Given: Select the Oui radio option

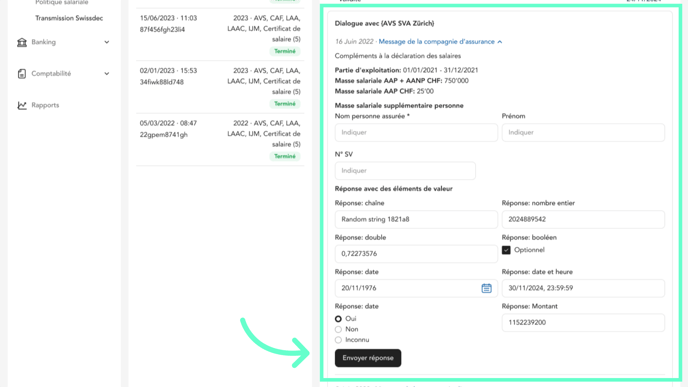Looking at the screenshot, I should (338, 319).
